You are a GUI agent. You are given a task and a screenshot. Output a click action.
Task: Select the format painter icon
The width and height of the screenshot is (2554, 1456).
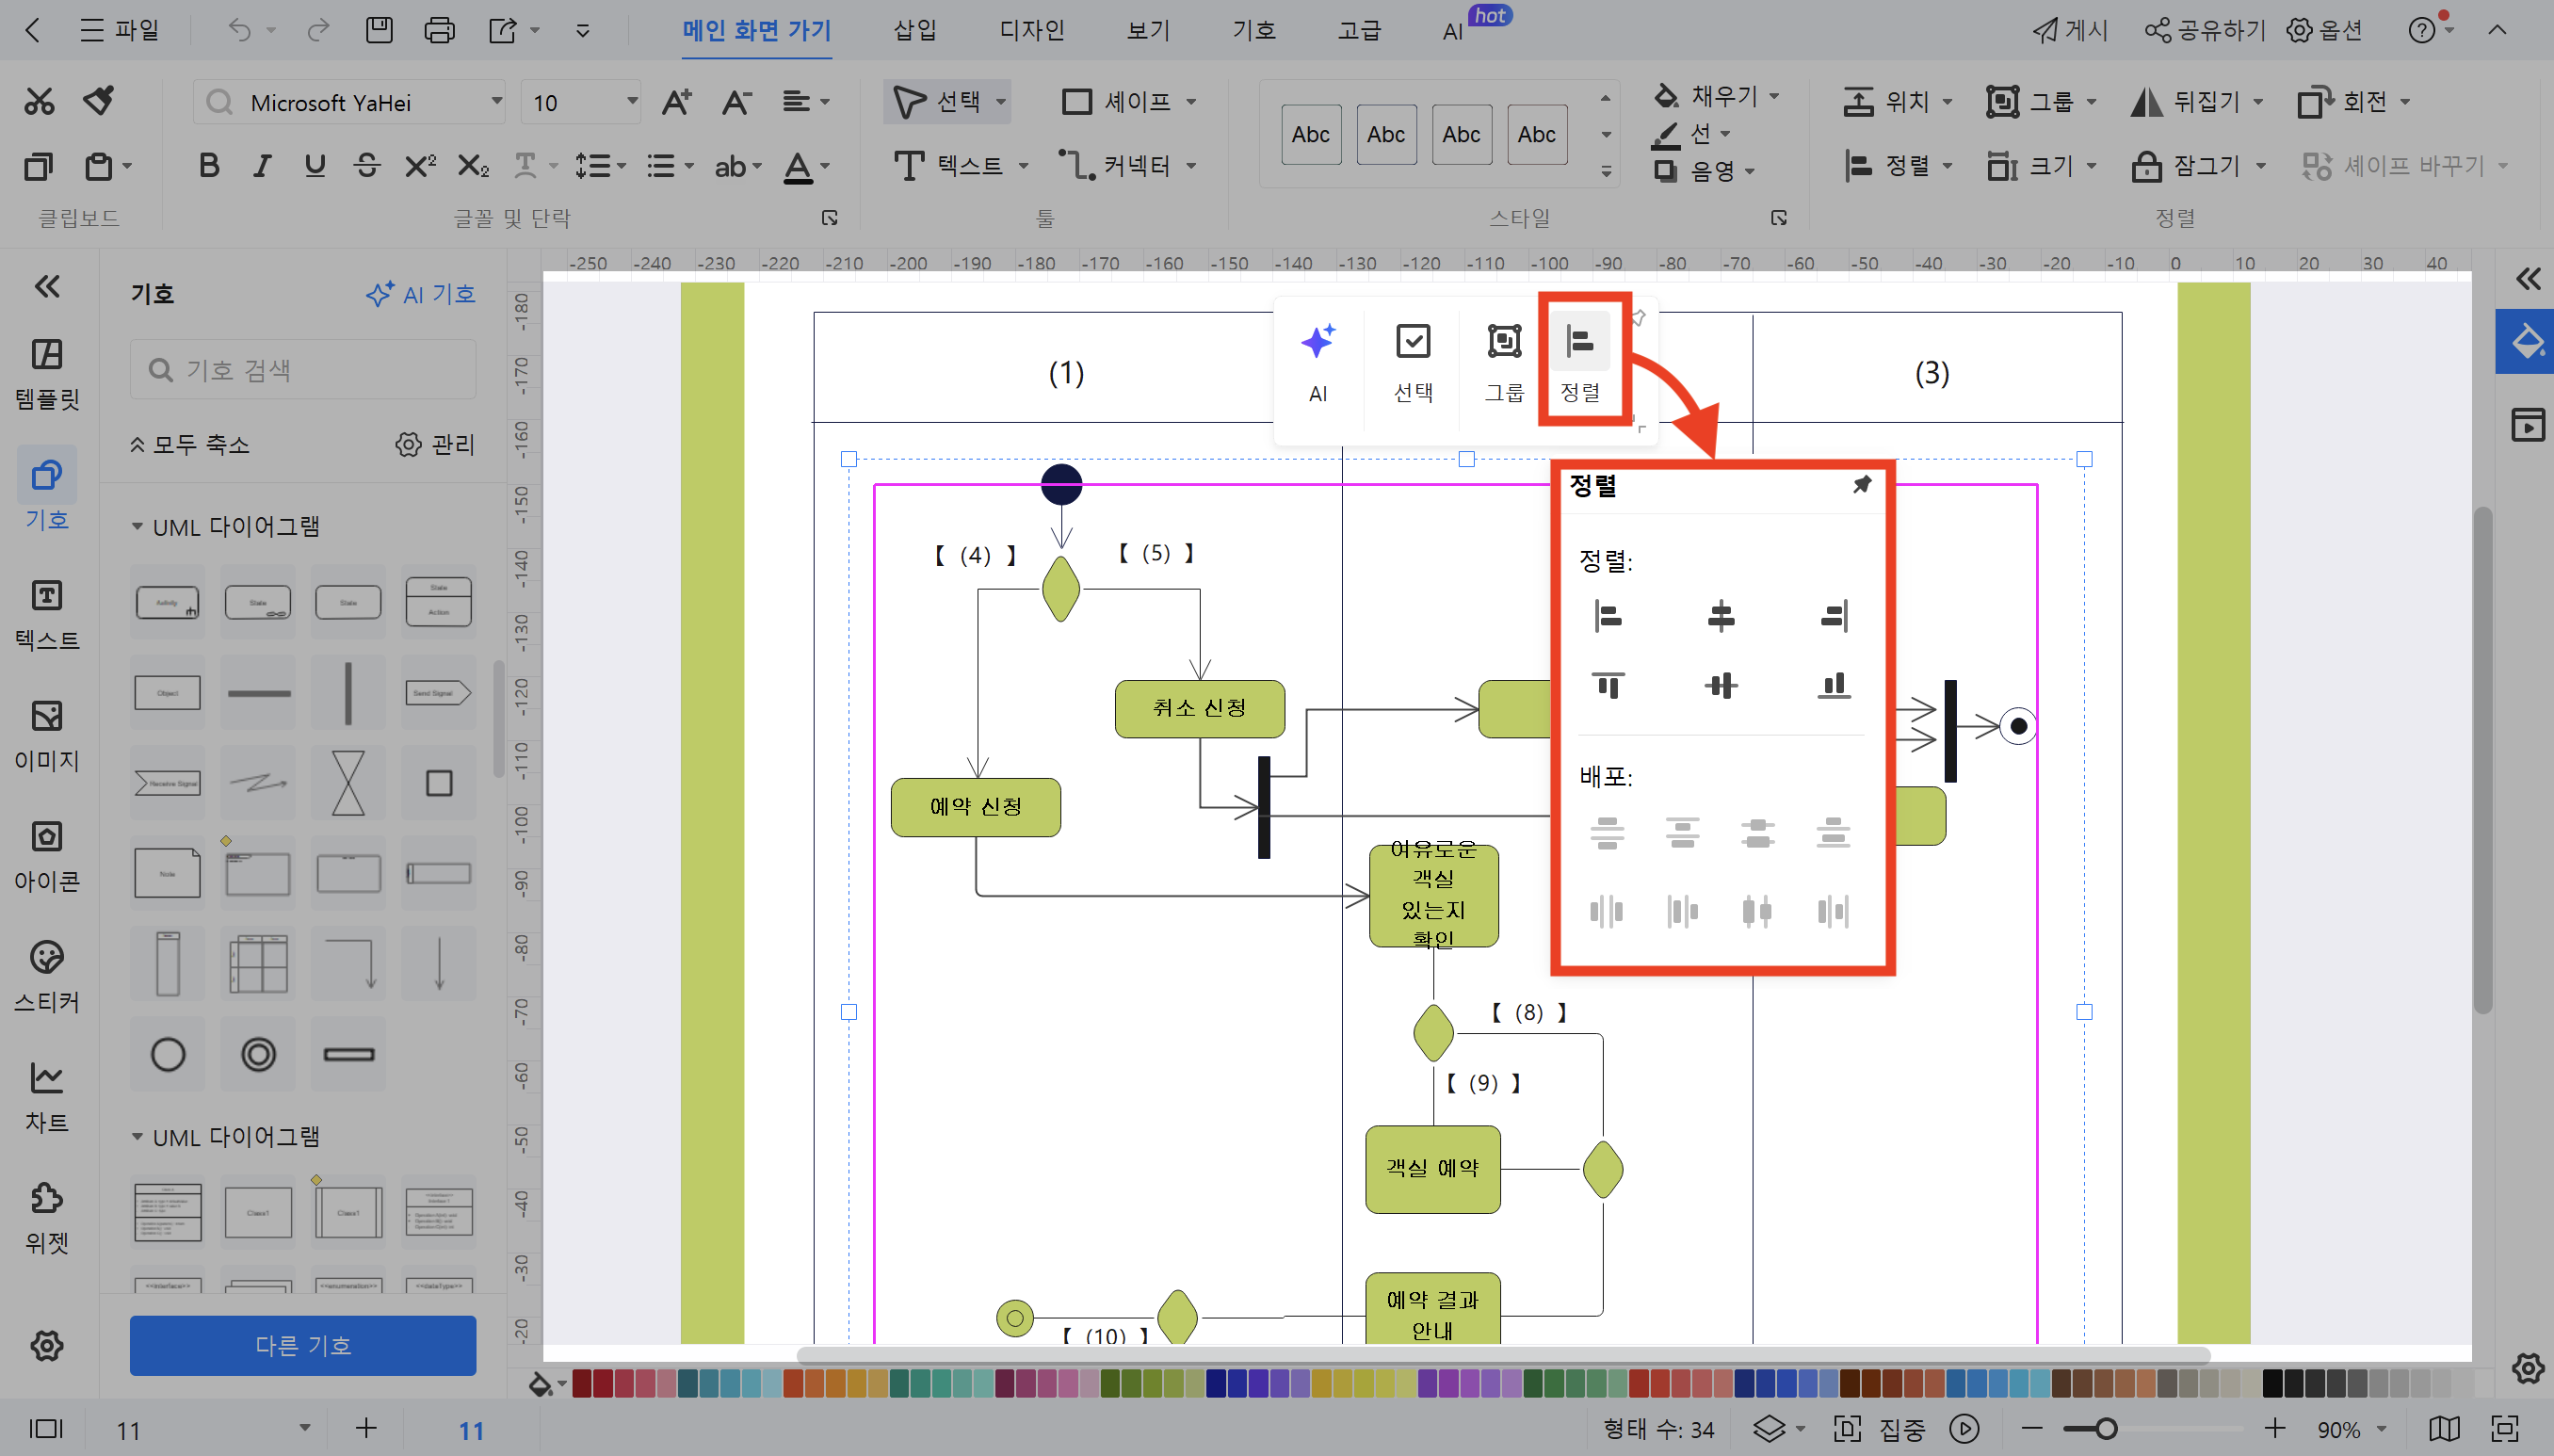98,100
